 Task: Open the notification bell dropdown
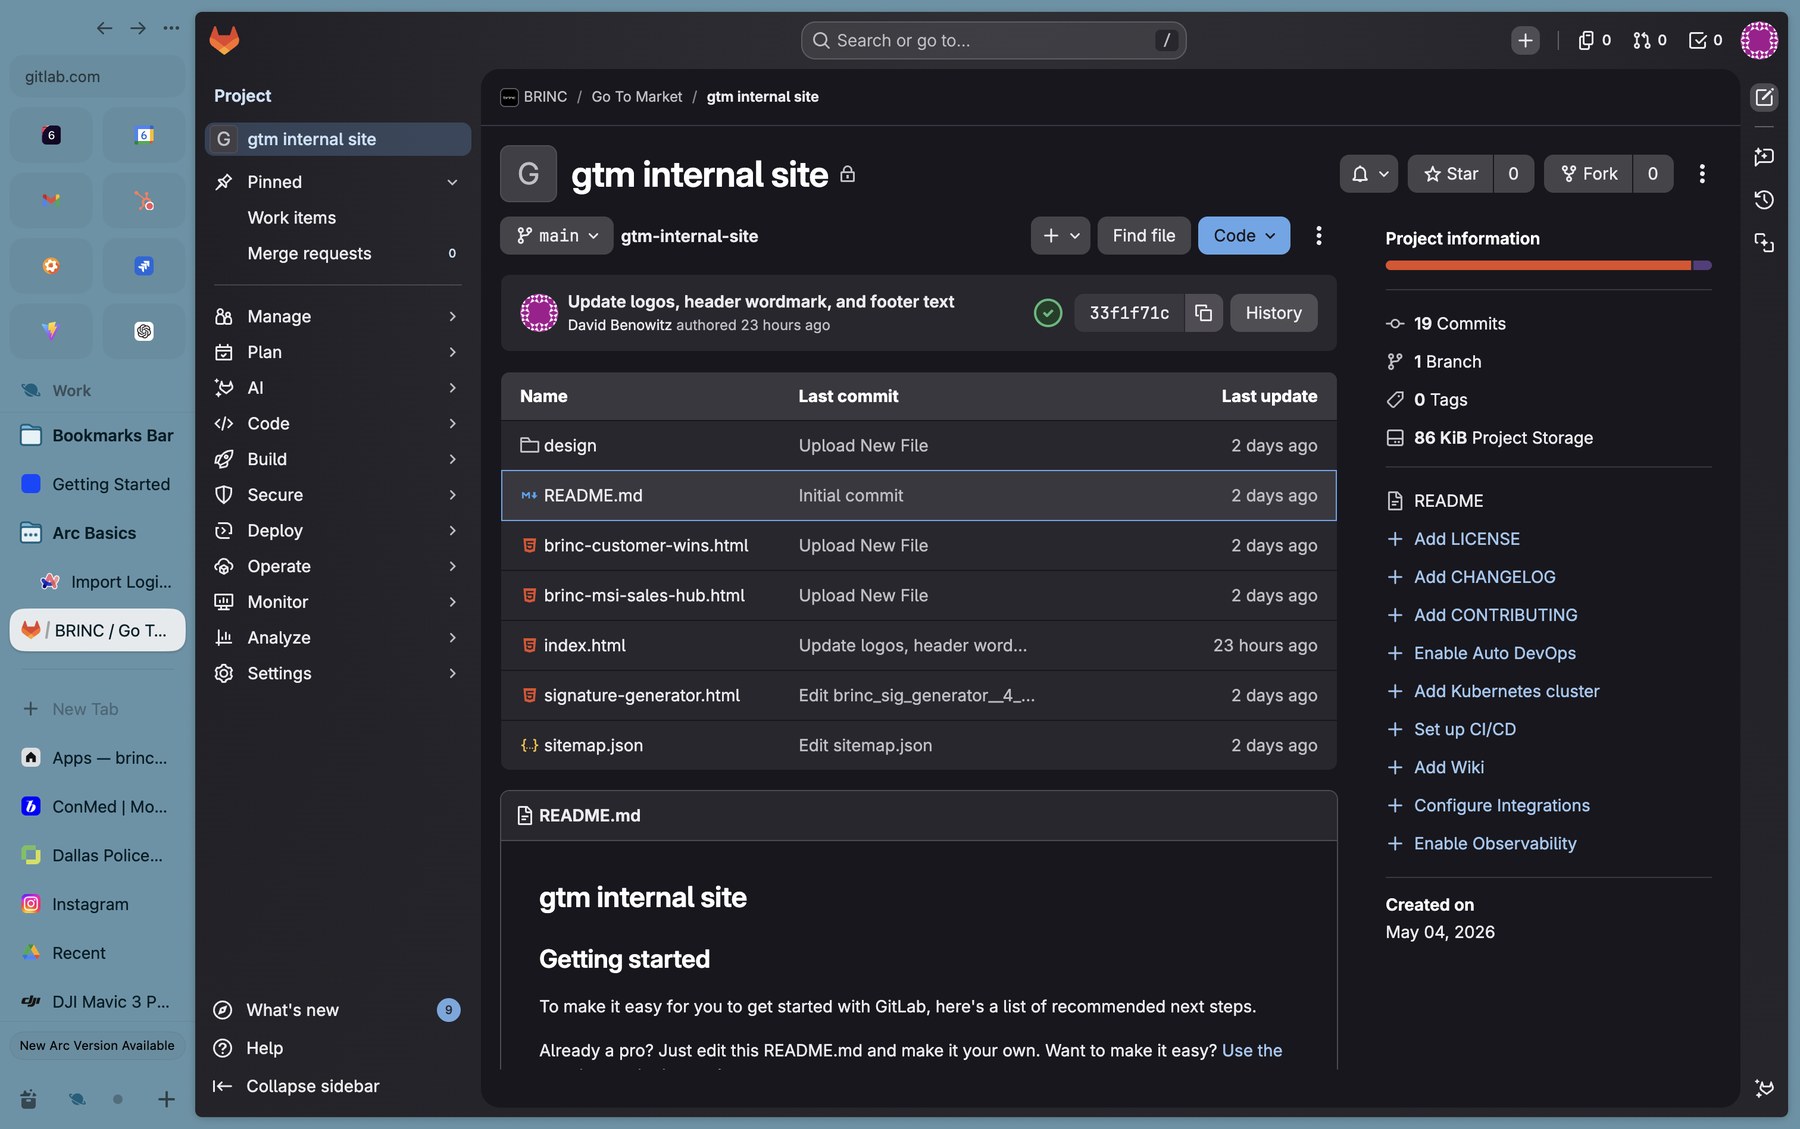click(x=1369, y=174)
